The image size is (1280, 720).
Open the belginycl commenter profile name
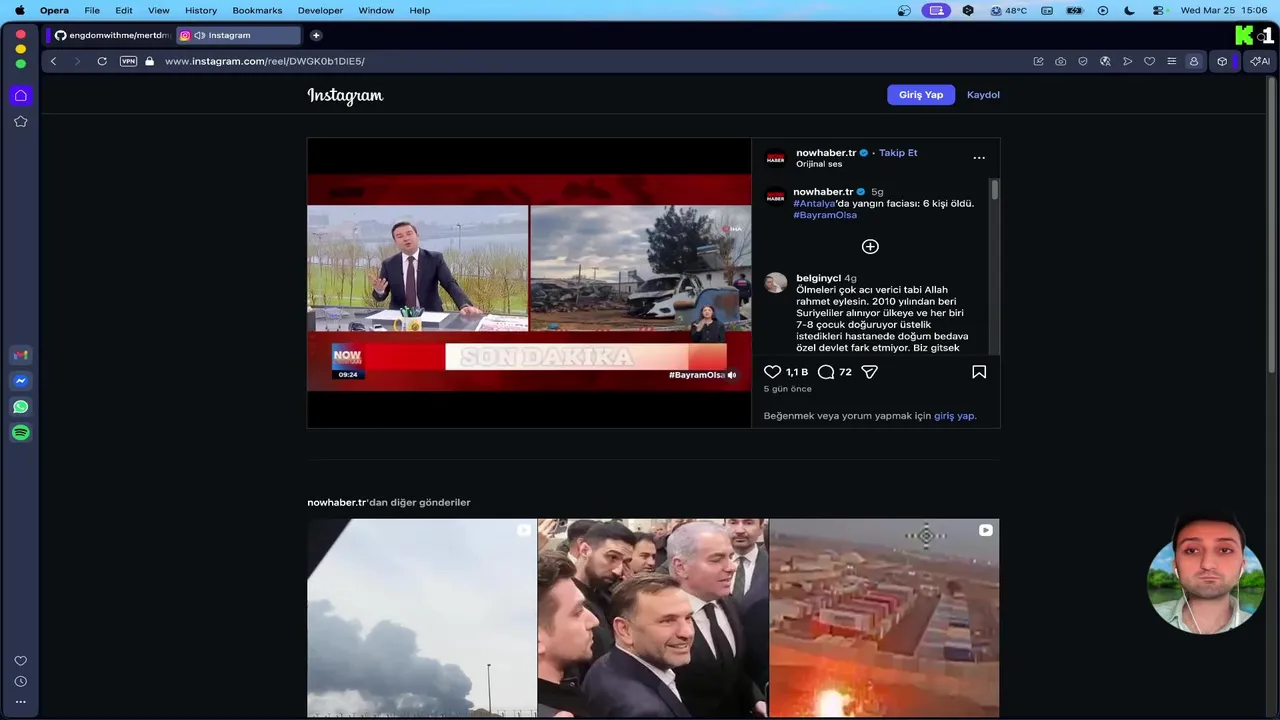tap(818, 278)
